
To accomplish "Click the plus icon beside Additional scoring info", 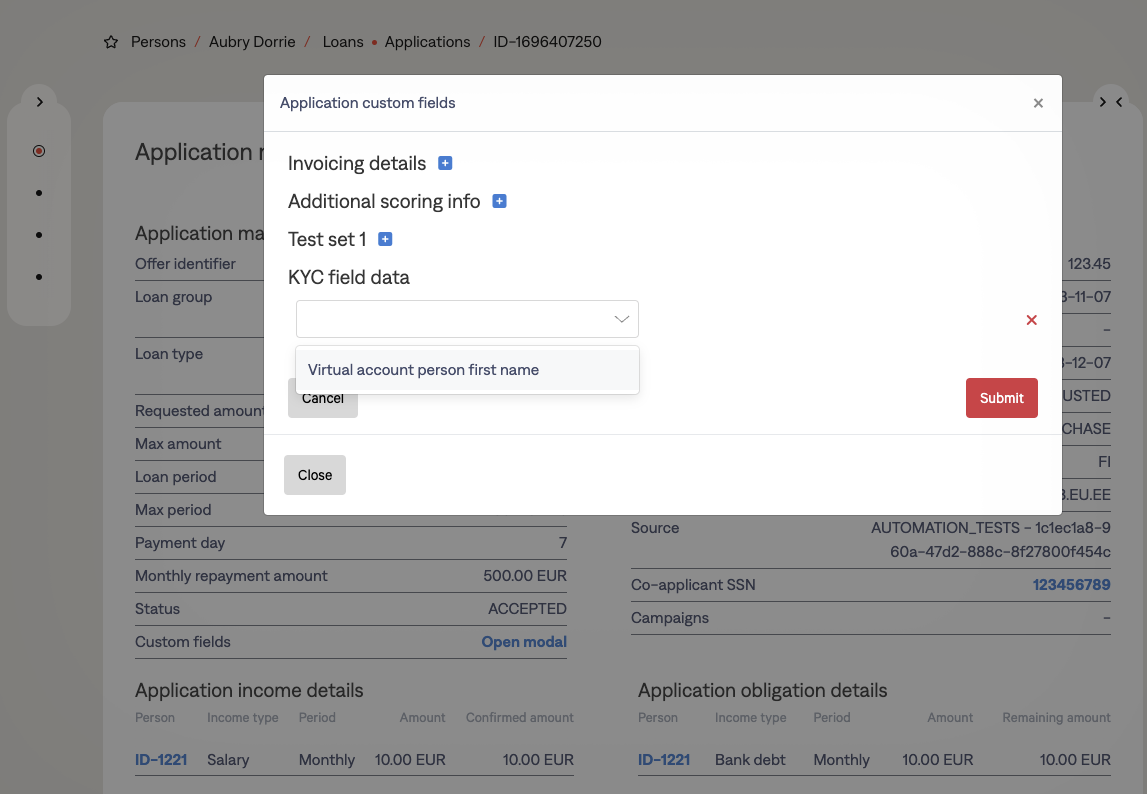I will [500, 201].
